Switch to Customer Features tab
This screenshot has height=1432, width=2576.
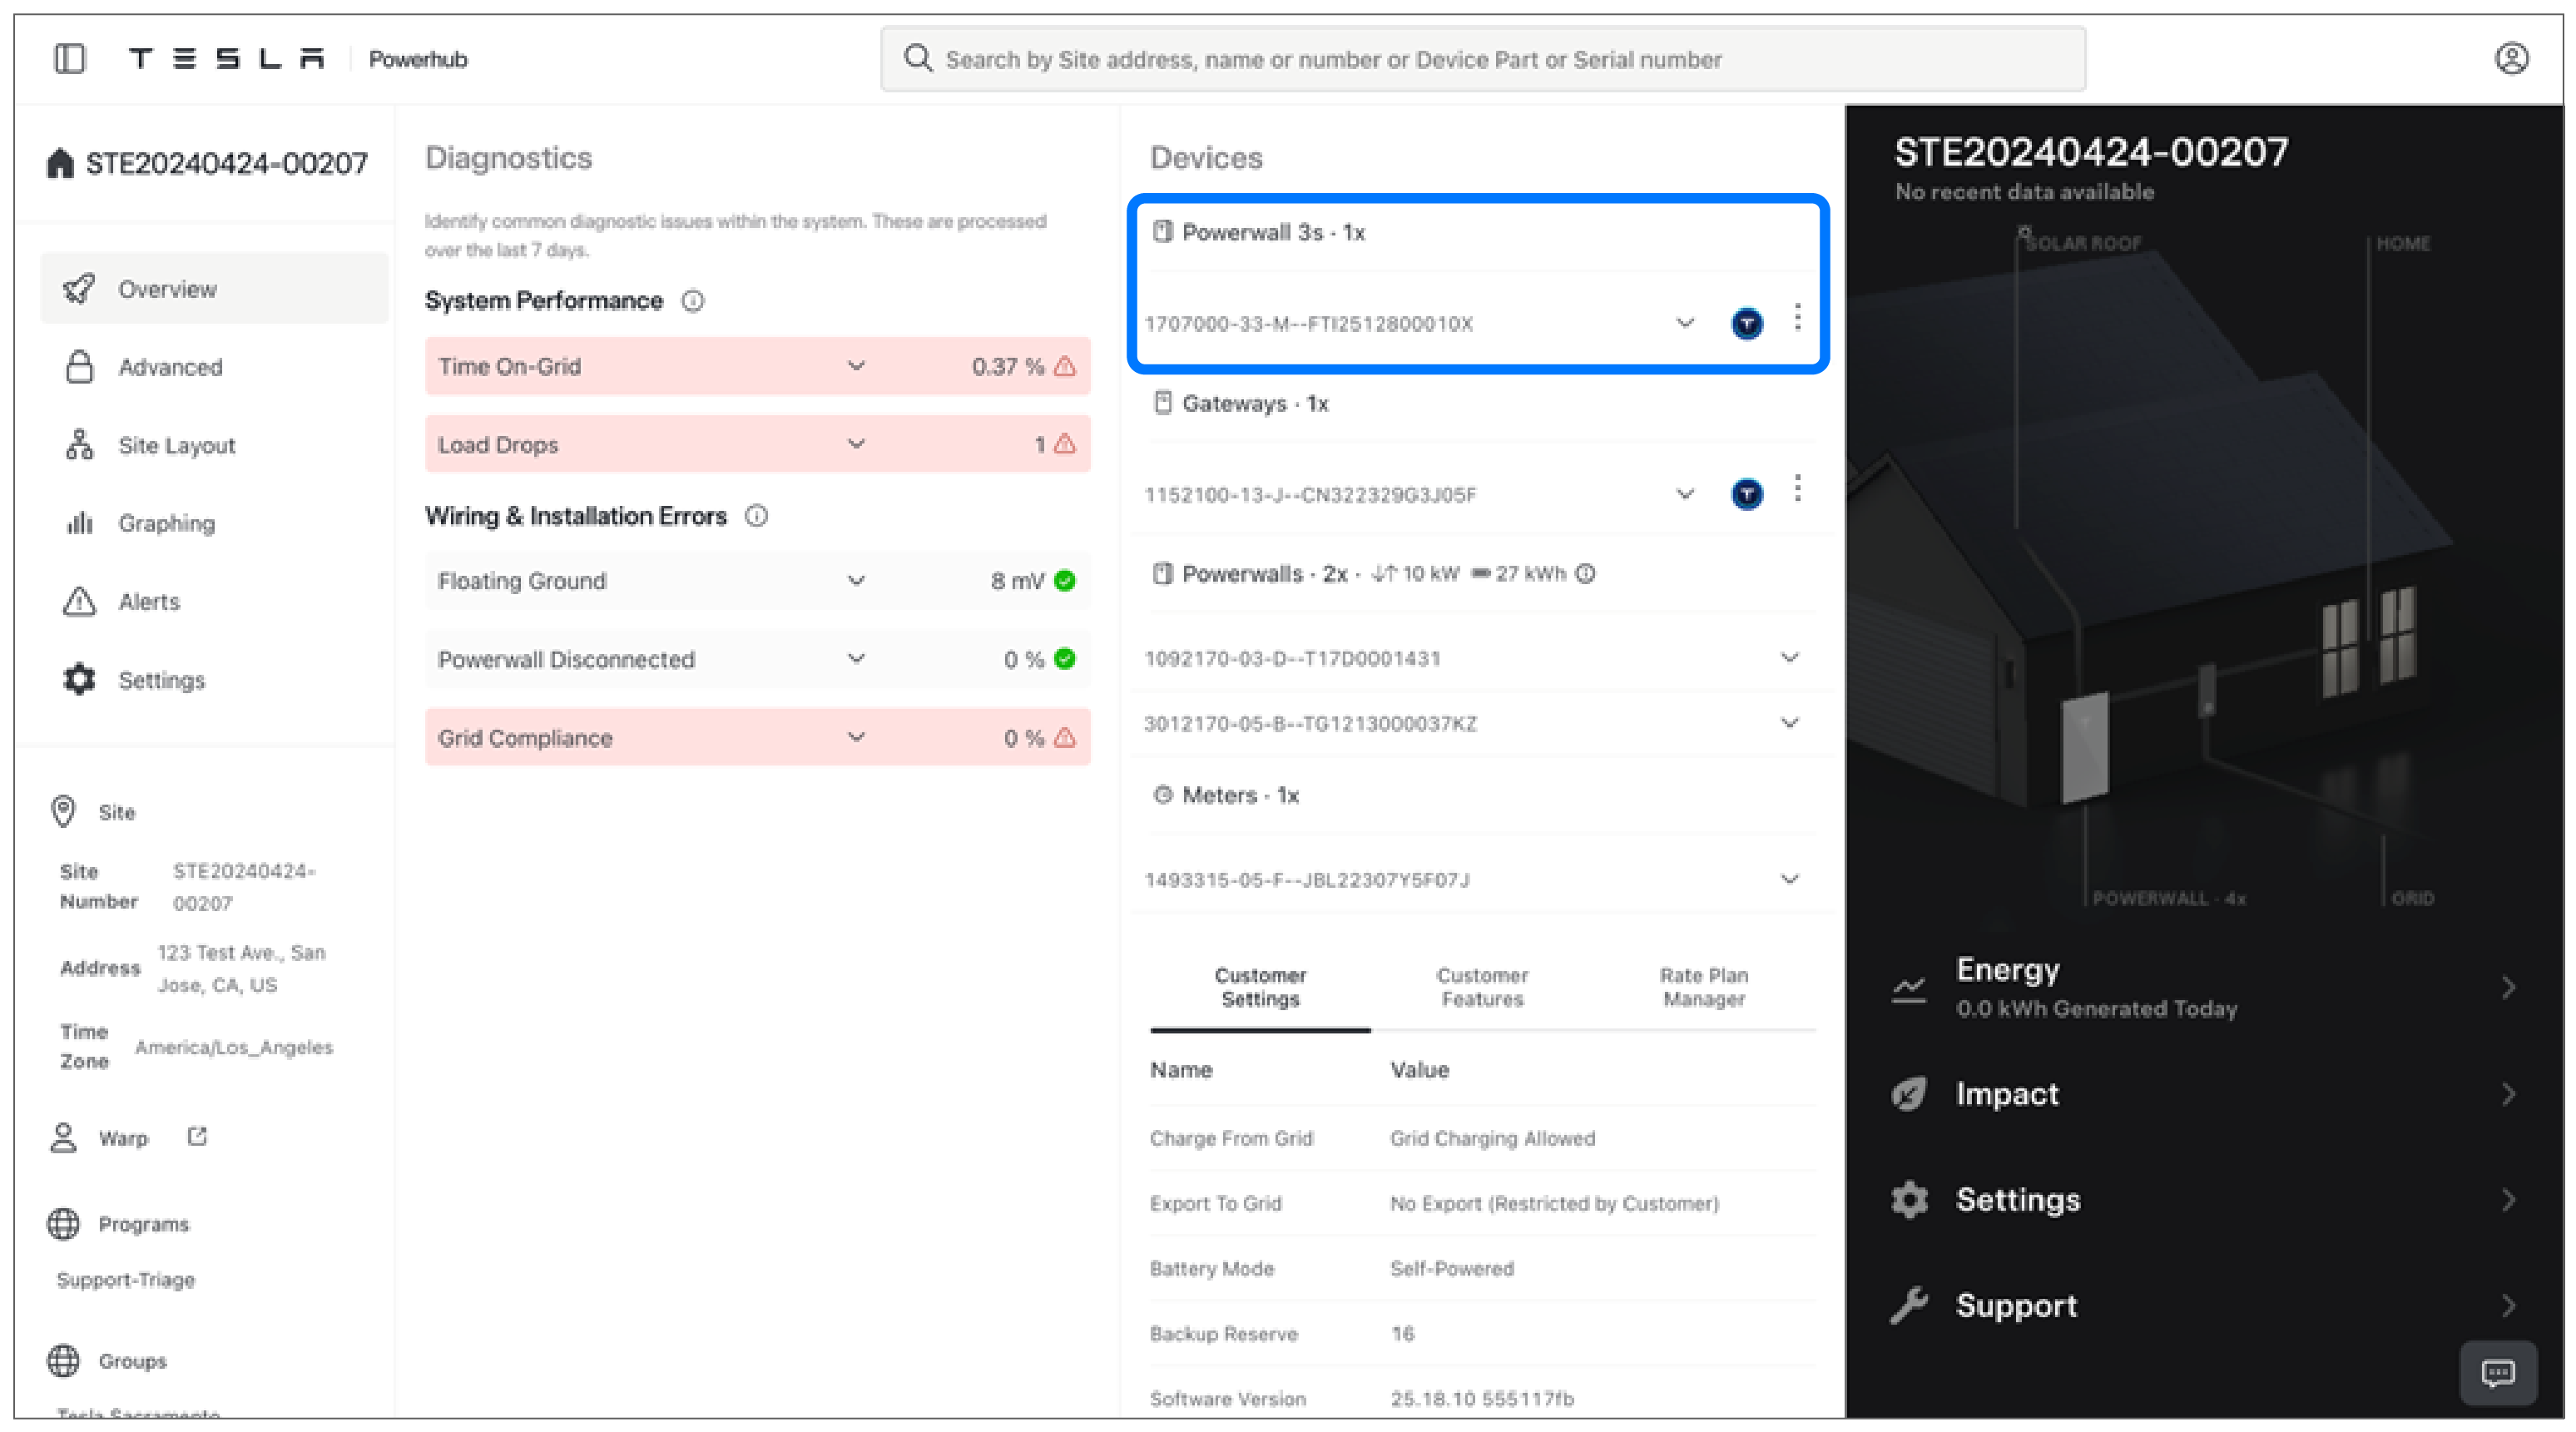(1482, 987)
